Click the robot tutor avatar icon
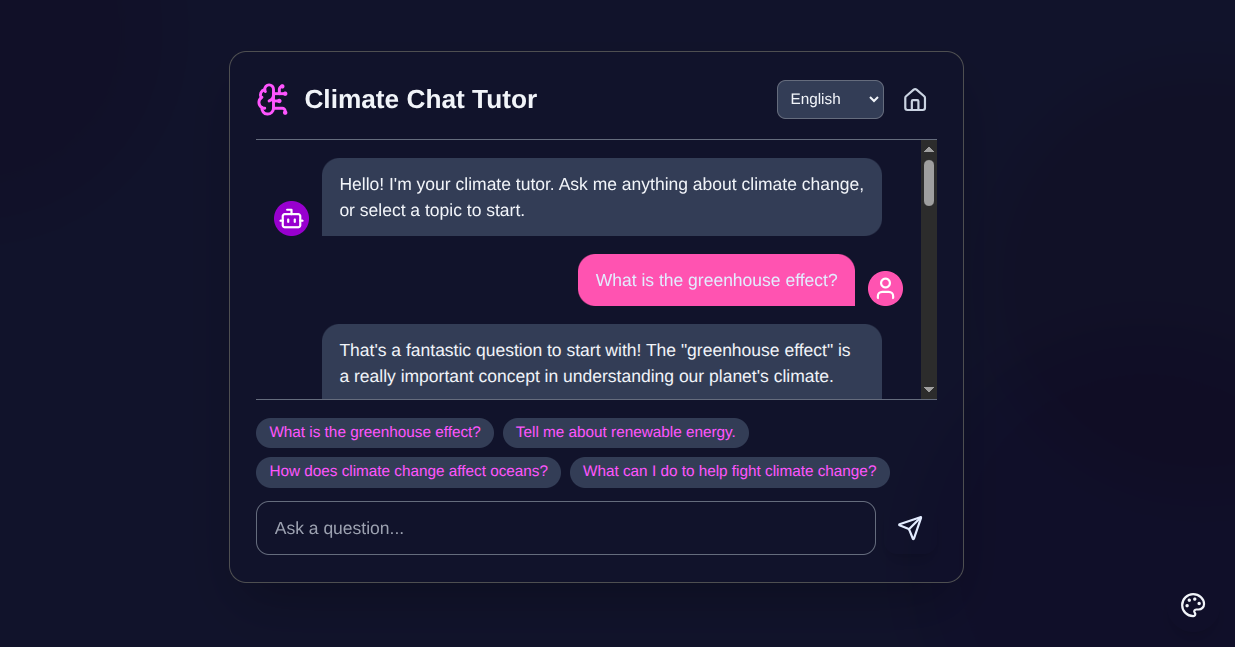The width and height of the screenshot is (1235, 647). 291,218
